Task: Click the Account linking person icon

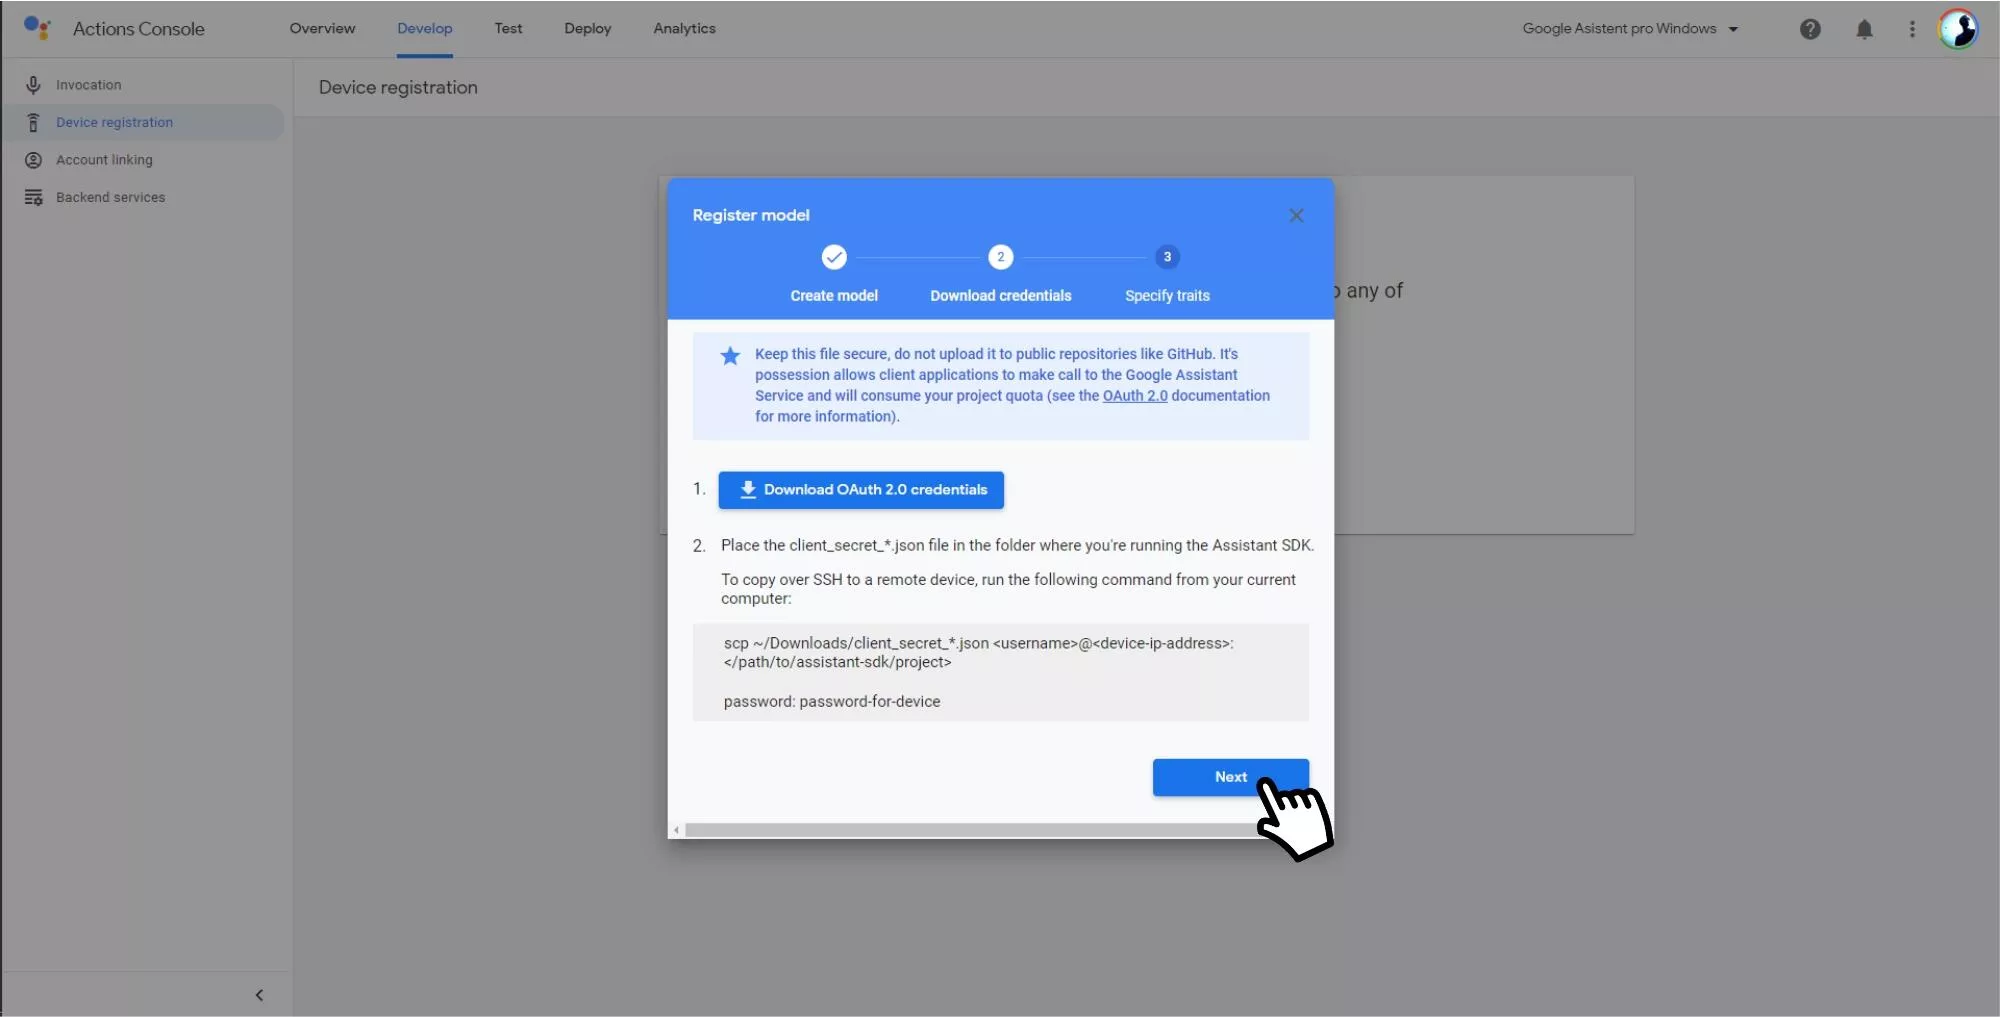Action: (x=33, y=160)
